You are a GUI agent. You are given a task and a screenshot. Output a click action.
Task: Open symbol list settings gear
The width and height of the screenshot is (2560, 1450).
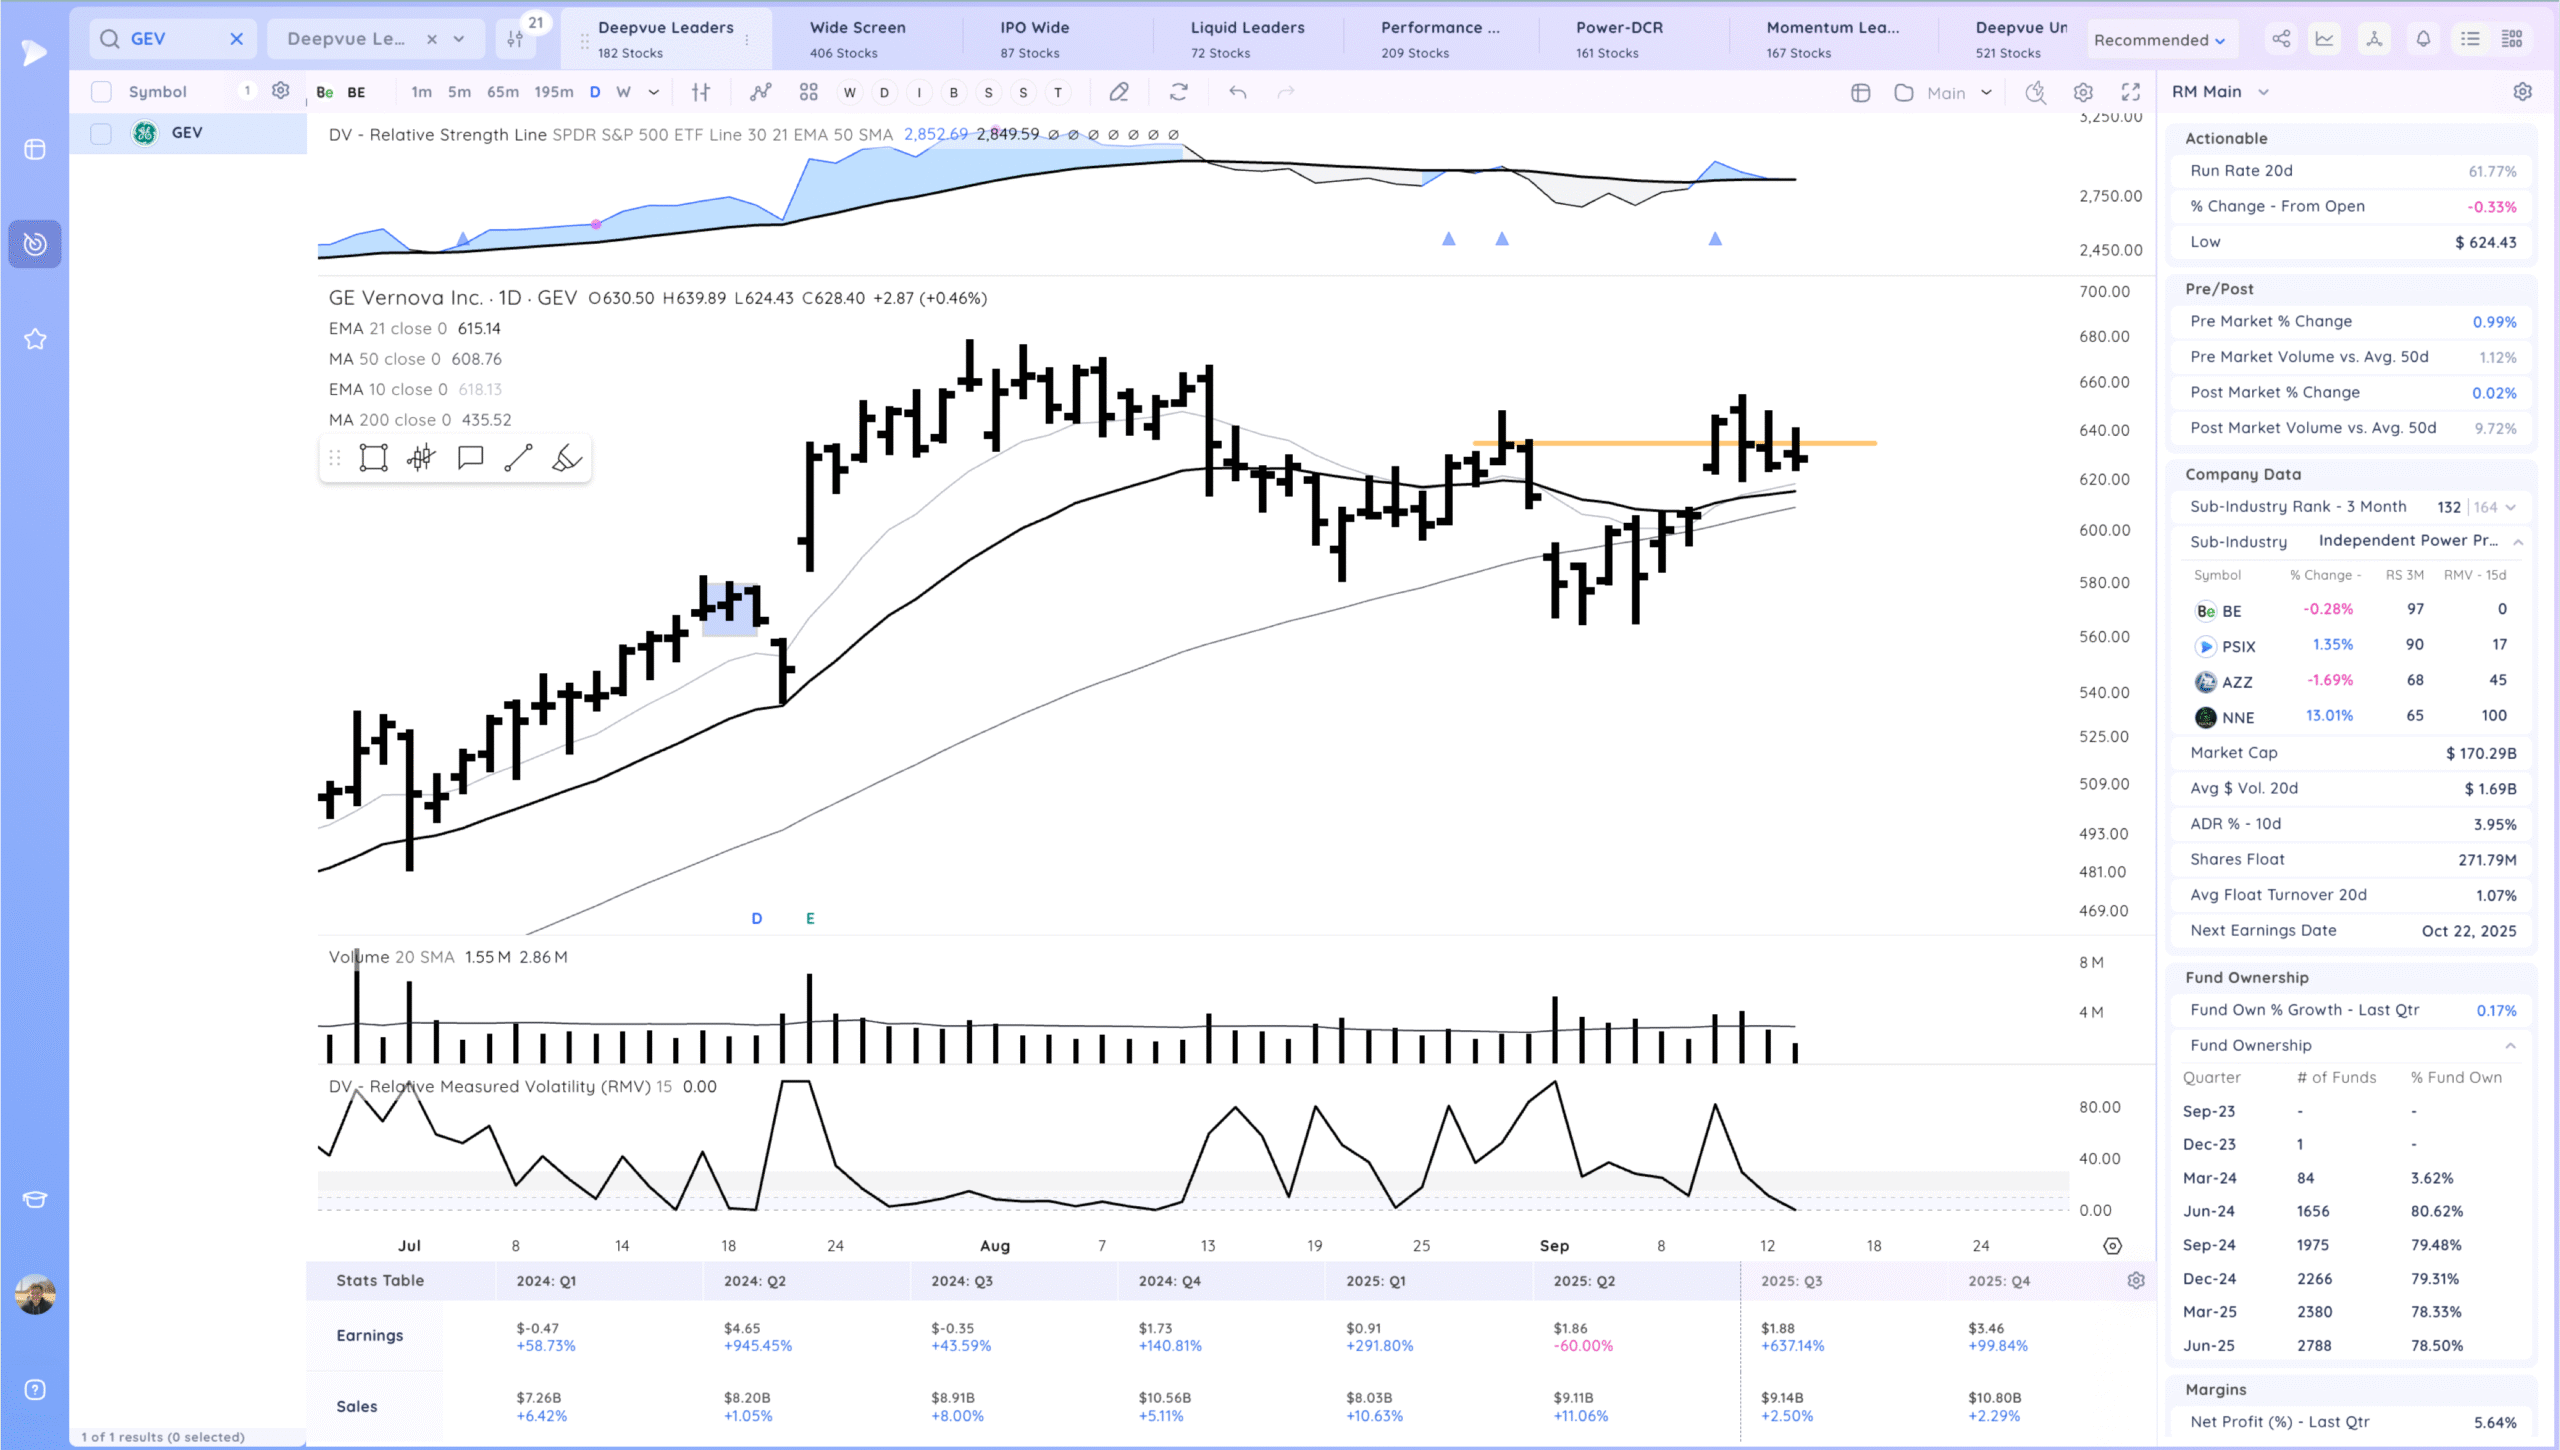pyautogui.click(x=281, y=91)
